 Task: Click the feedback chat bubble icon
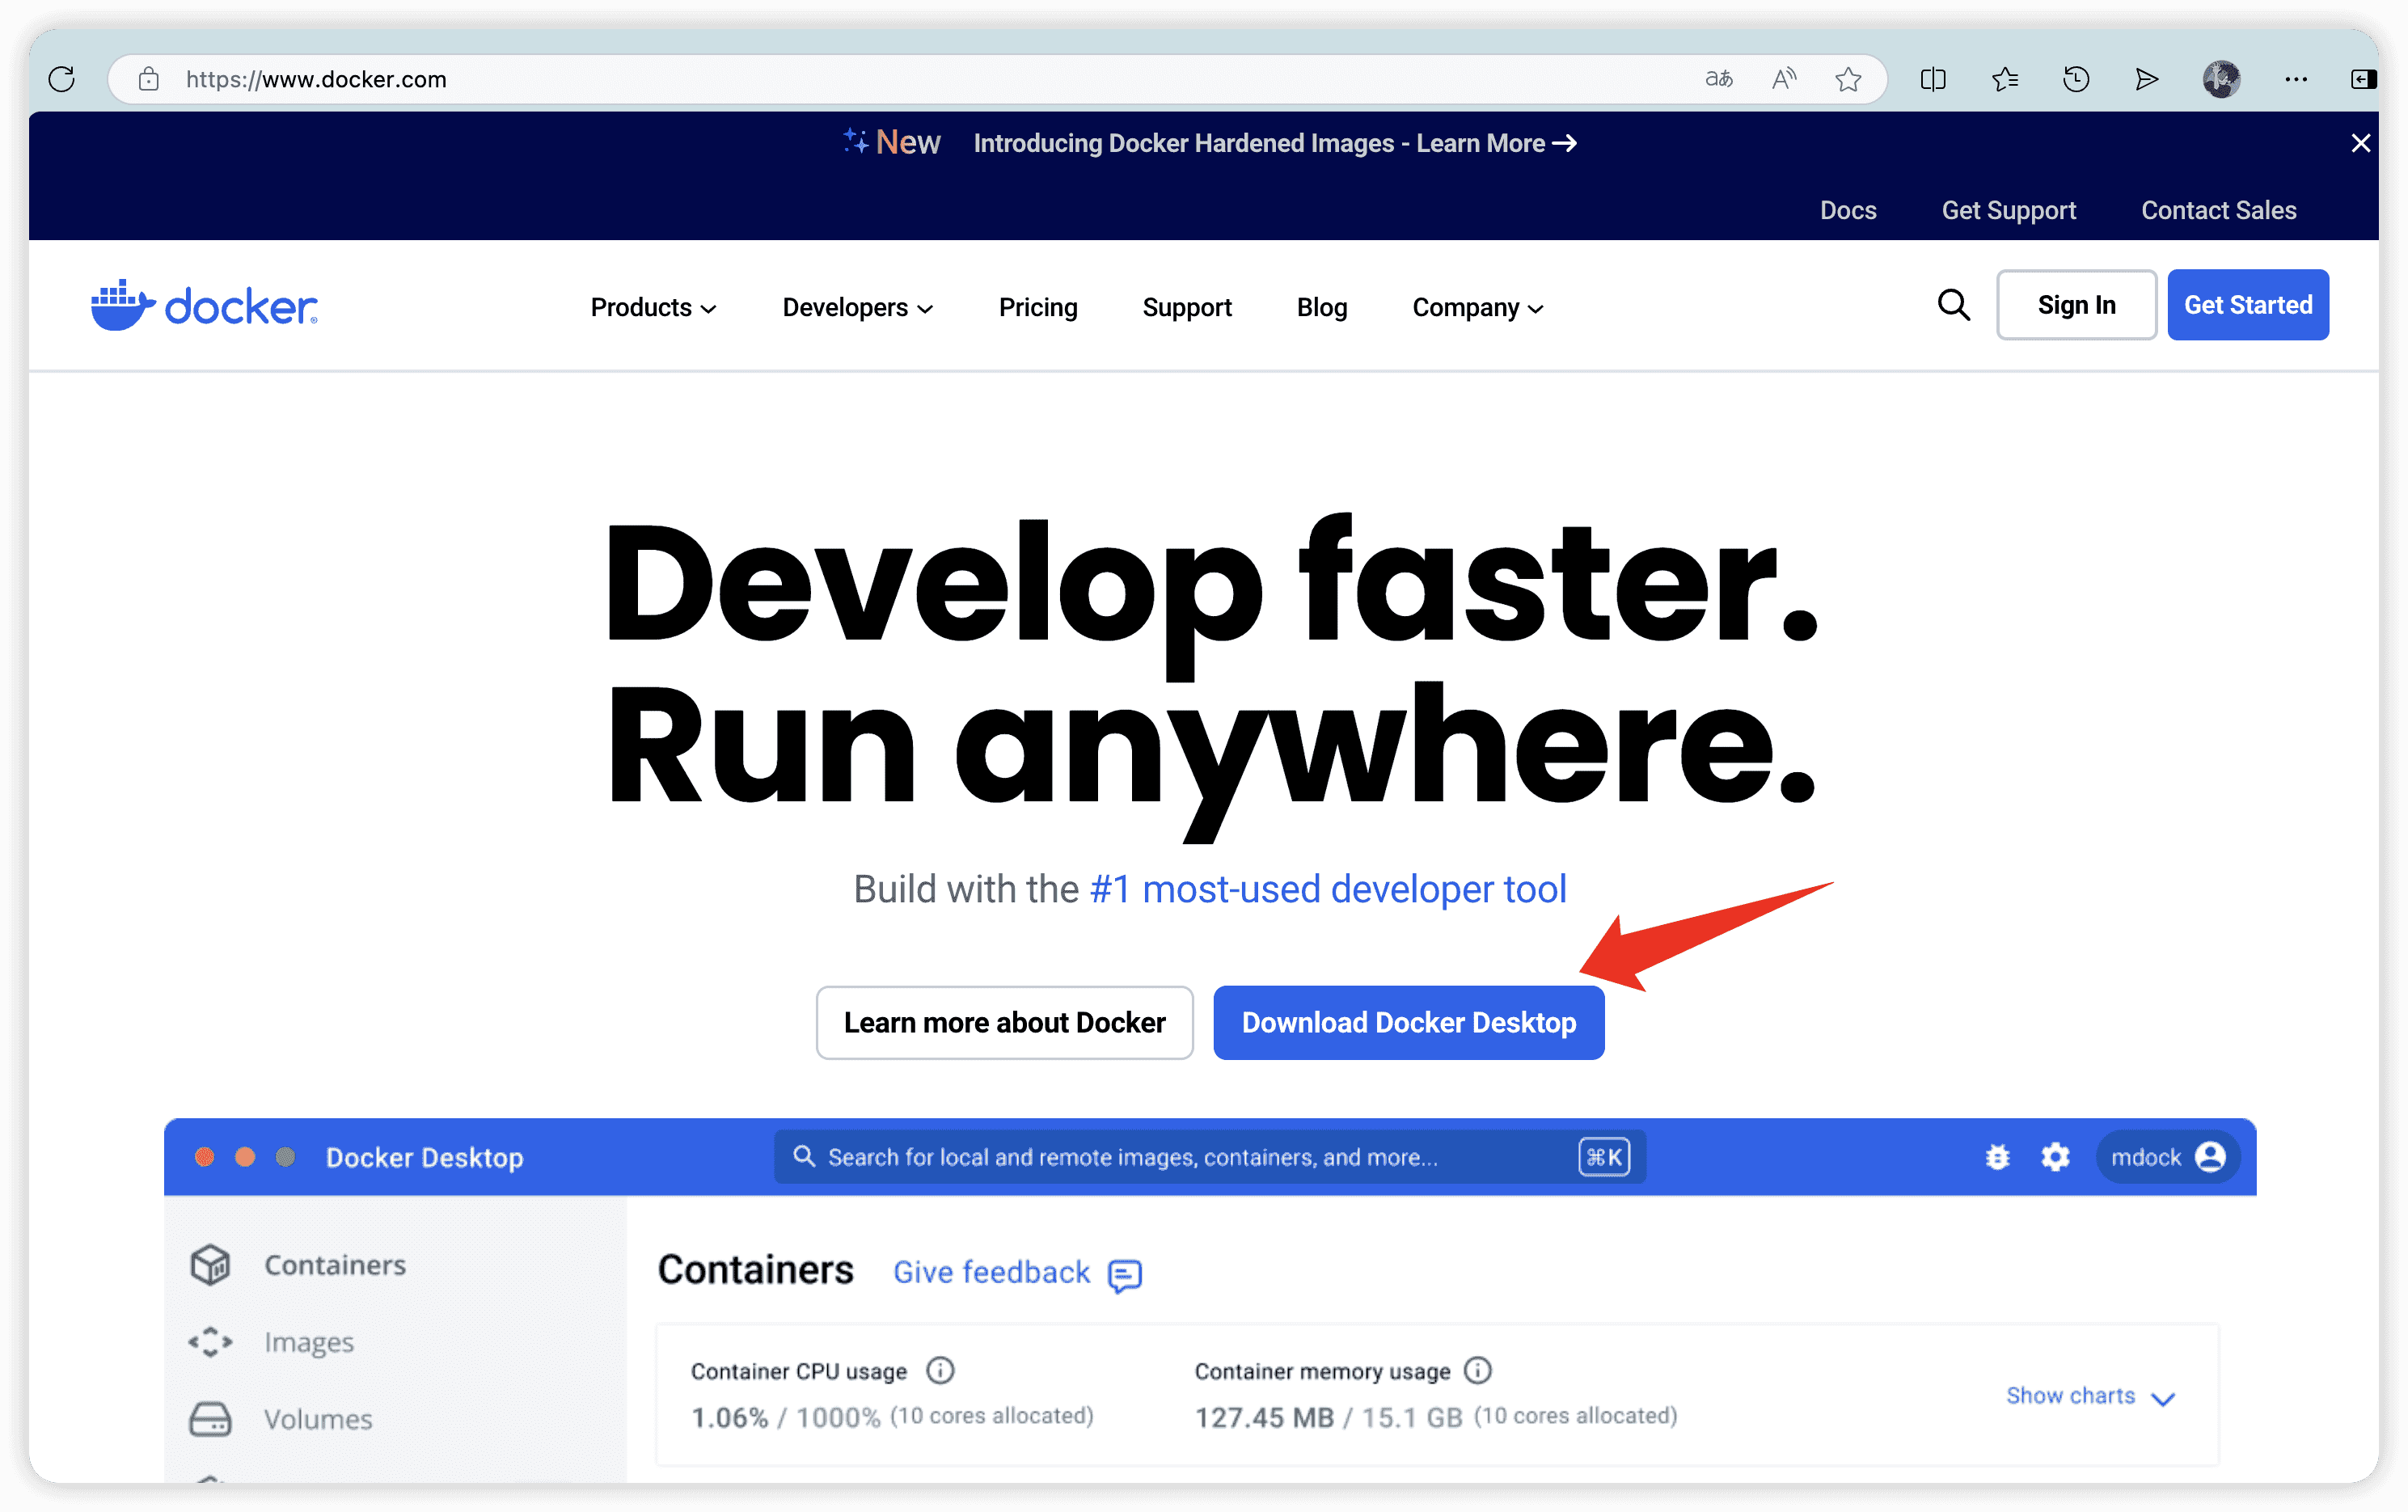pos(1125,1275)
